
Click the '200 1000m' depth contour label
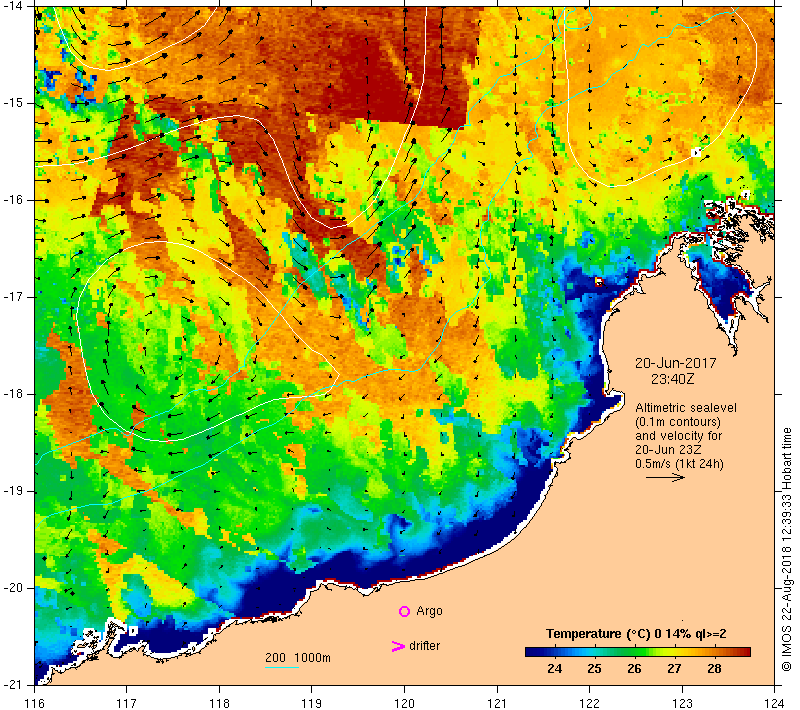tap(297, 658)
